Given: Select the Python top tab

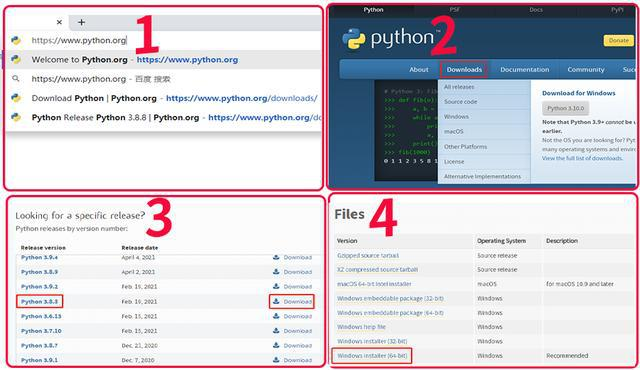Looking at the screenshot, I should (373, 10).
